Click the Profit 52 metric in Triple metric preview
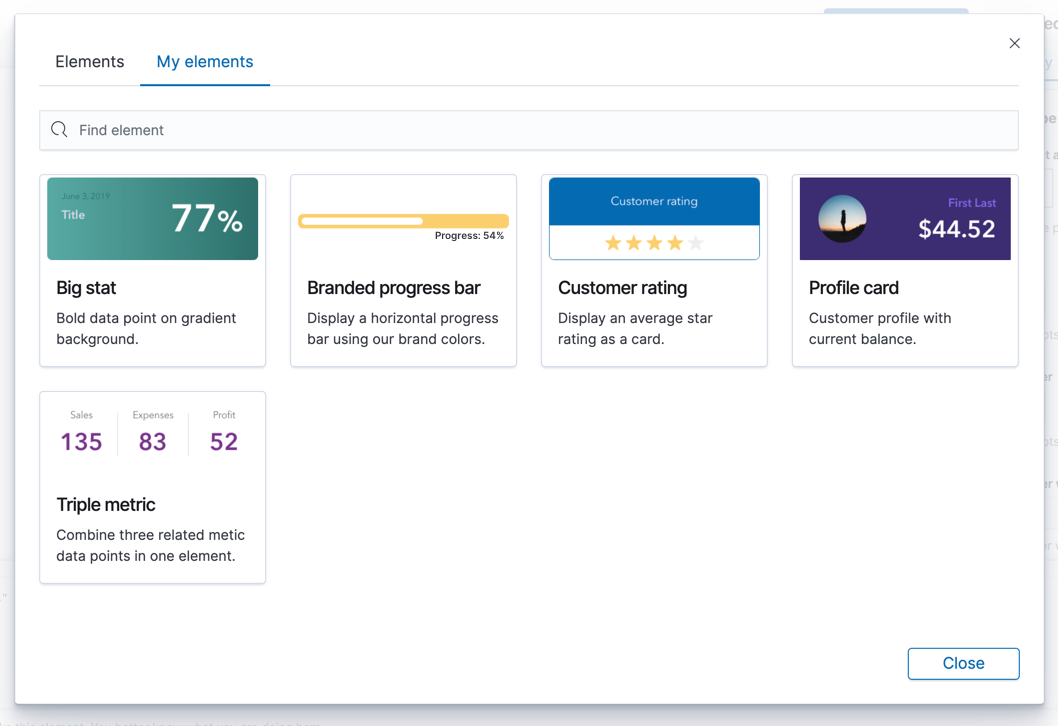The width and height of the screenshot is (1058, 726). [x=224, y=432]
